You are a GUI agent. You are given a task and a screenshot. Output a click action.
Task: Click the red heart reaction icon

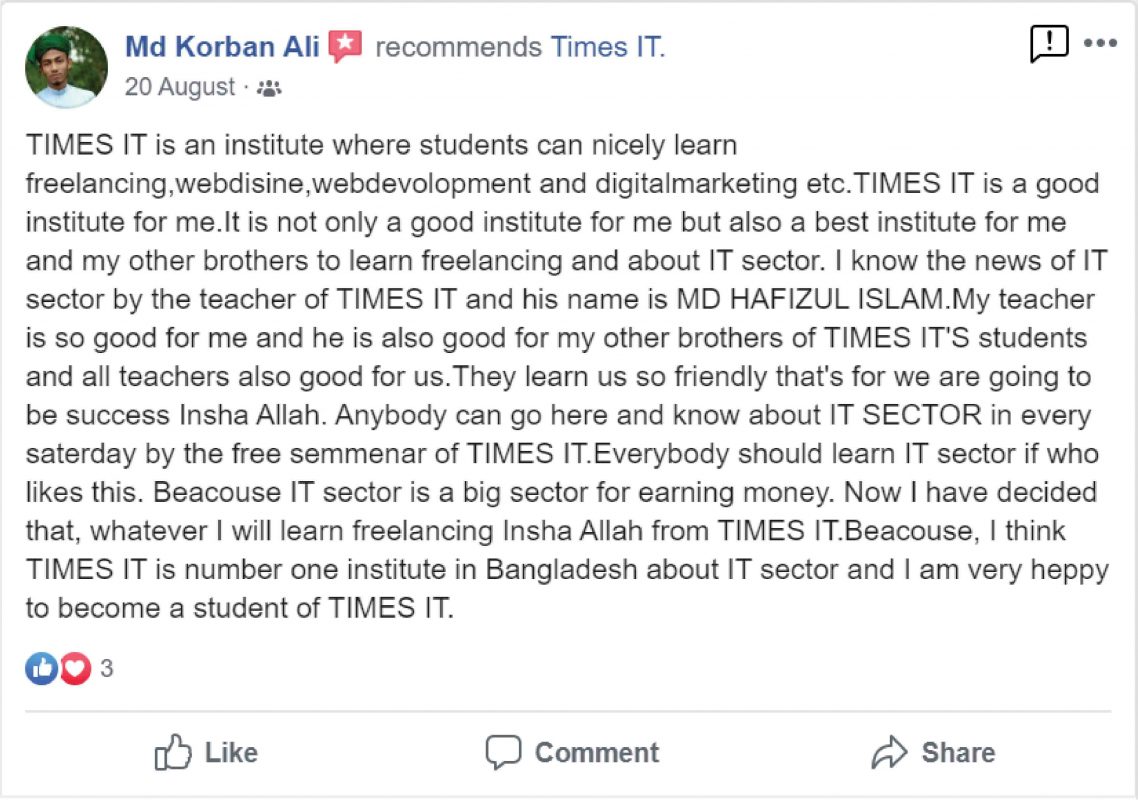click(75, 668)
